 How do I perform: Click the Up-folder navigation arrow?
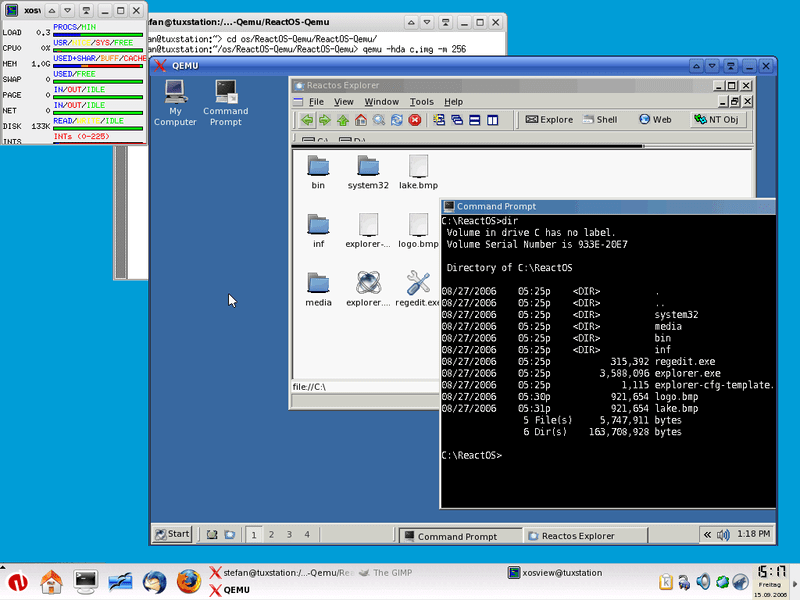343,120
